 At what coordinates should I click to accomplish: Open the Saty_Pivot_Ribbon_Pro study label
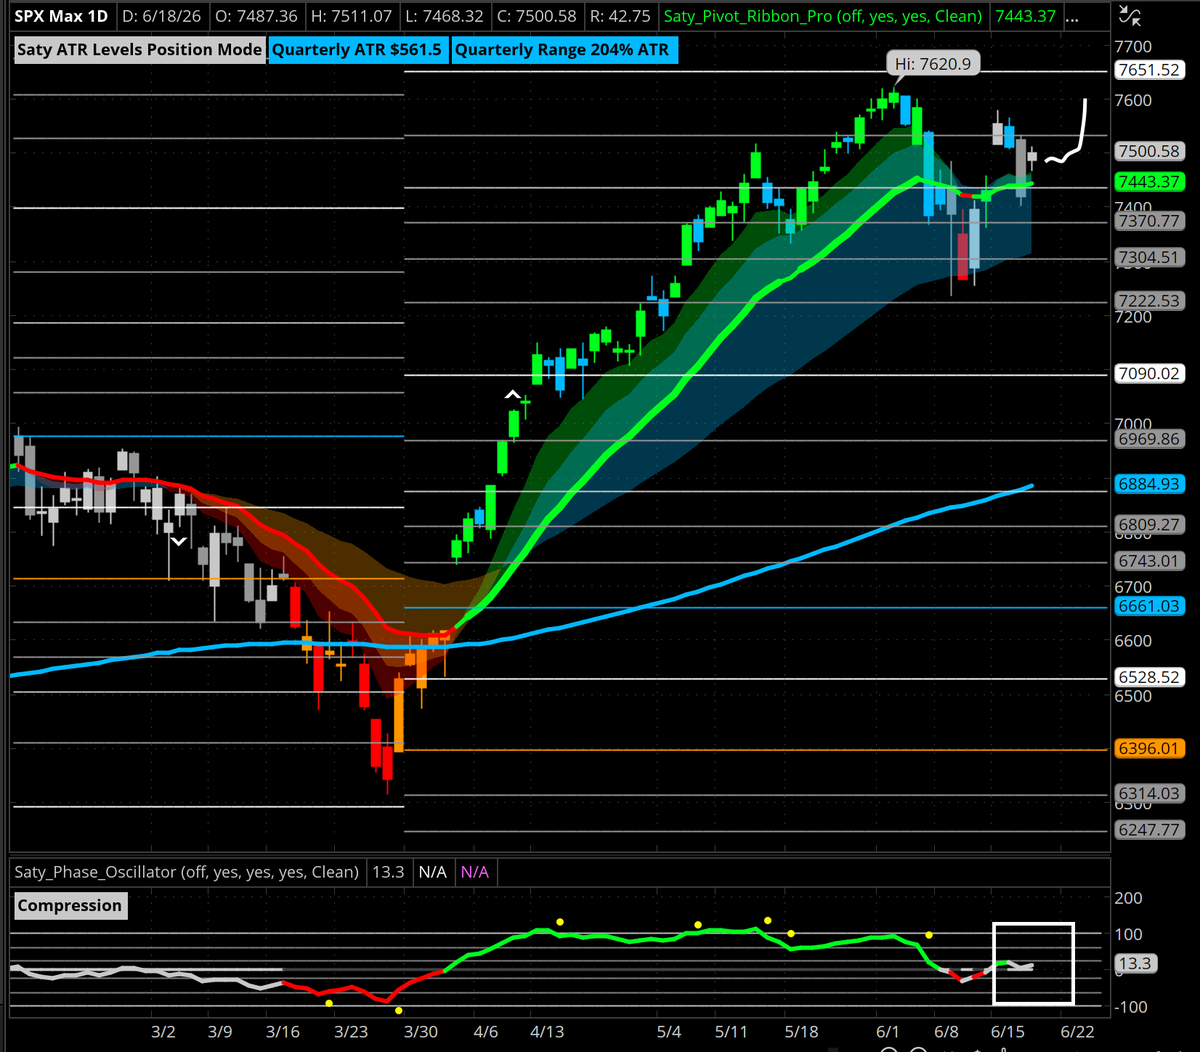tap(824, 17)
